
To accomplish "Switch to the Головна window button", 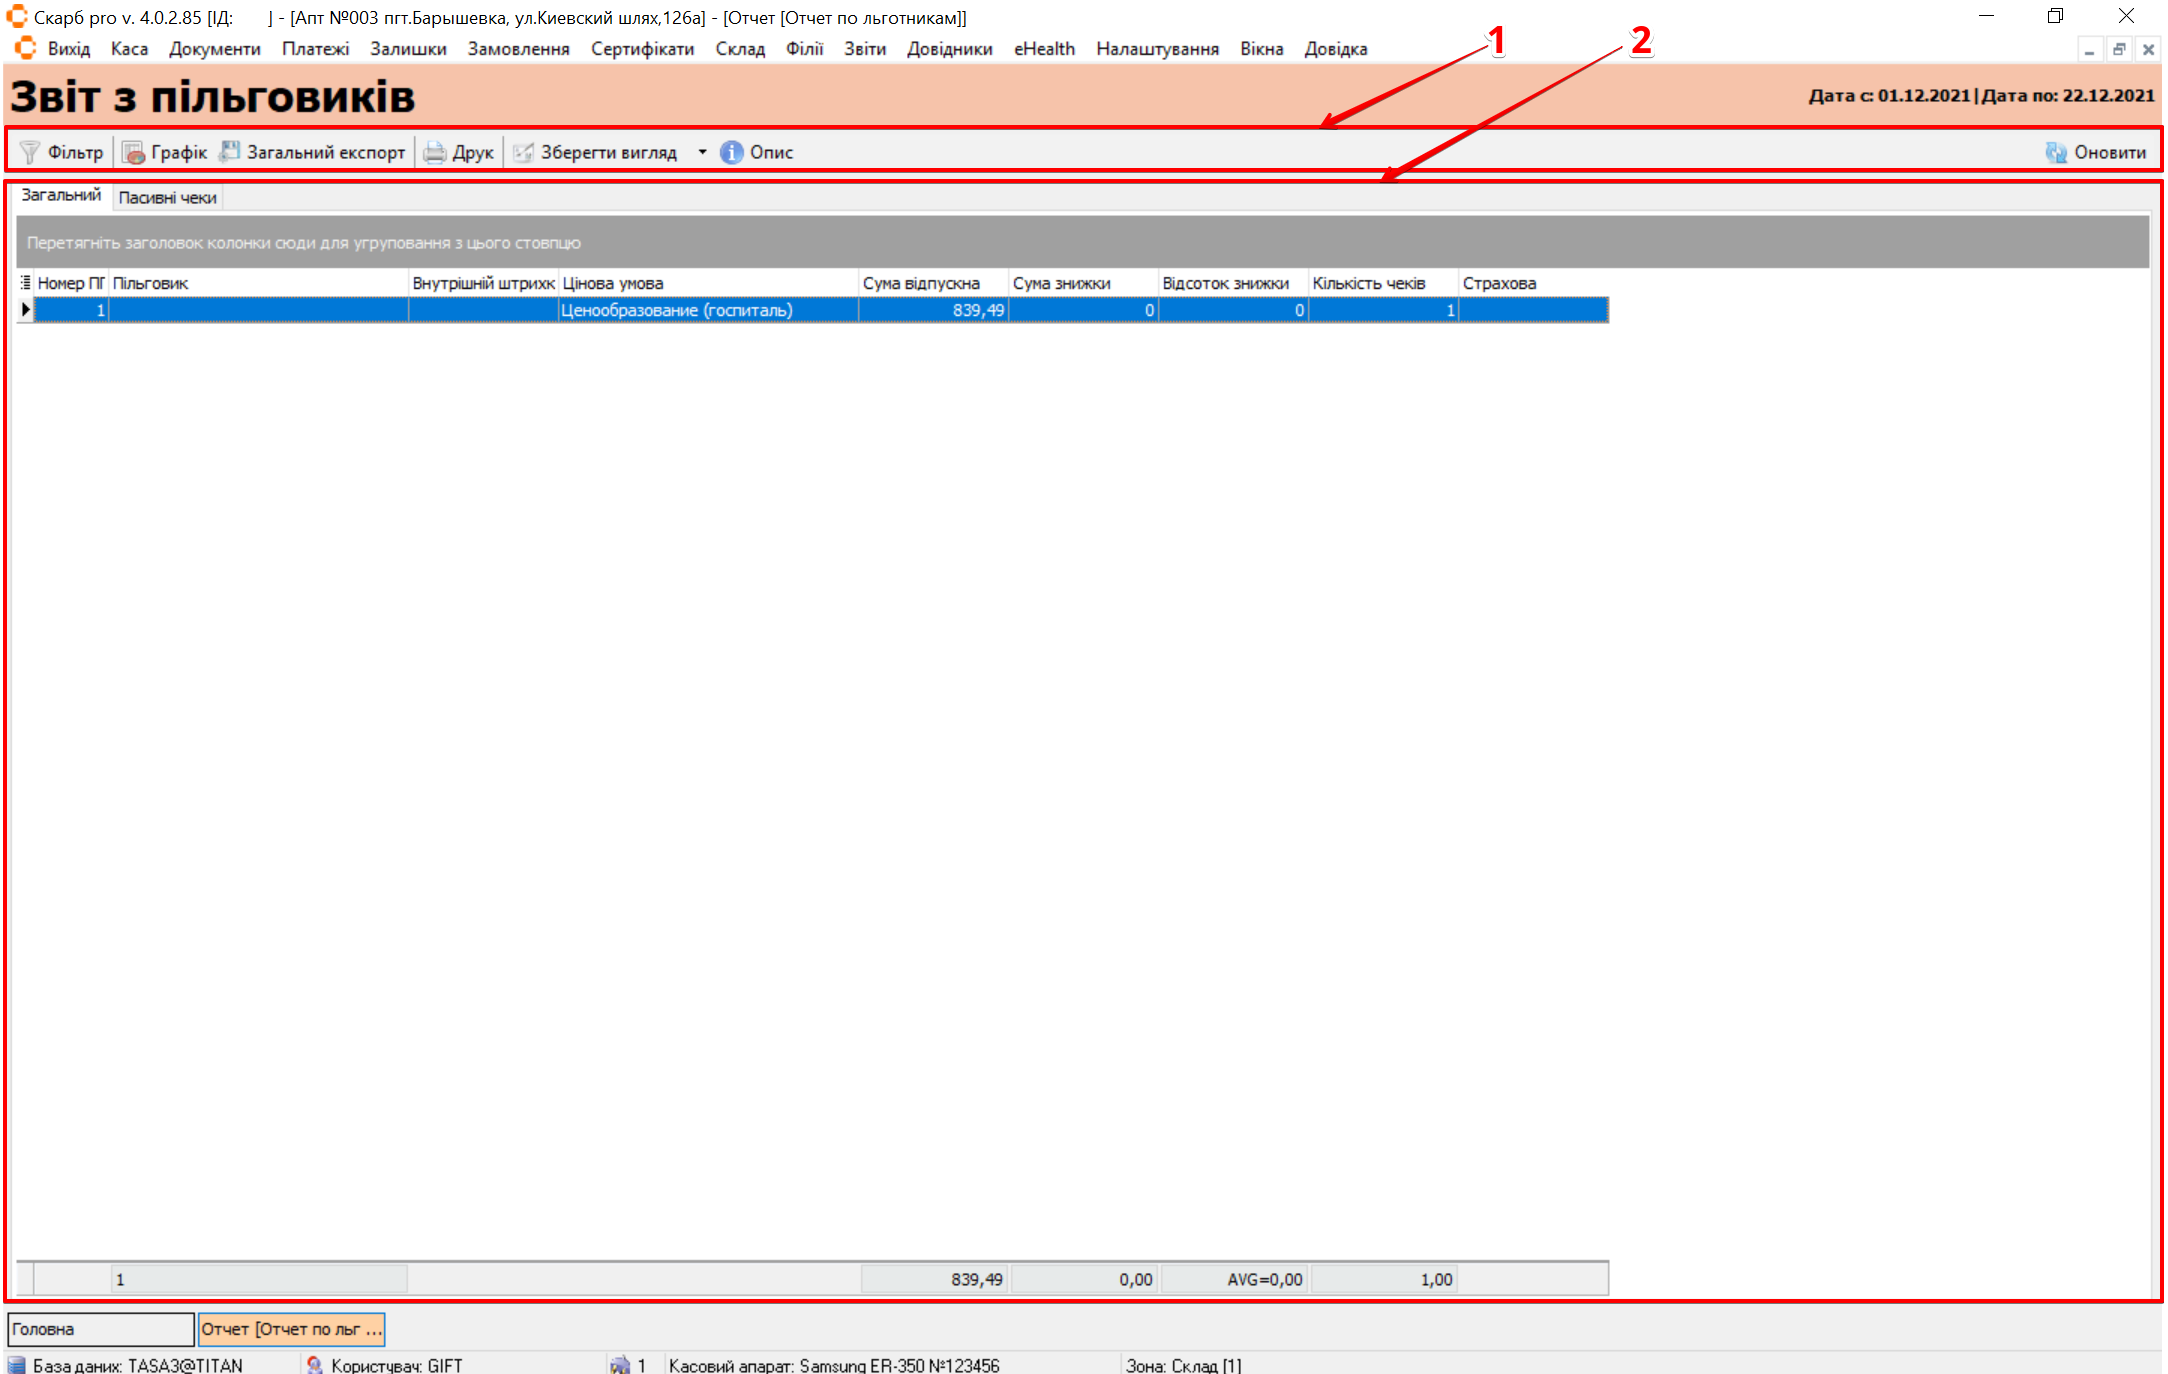I will [100, 1329].
